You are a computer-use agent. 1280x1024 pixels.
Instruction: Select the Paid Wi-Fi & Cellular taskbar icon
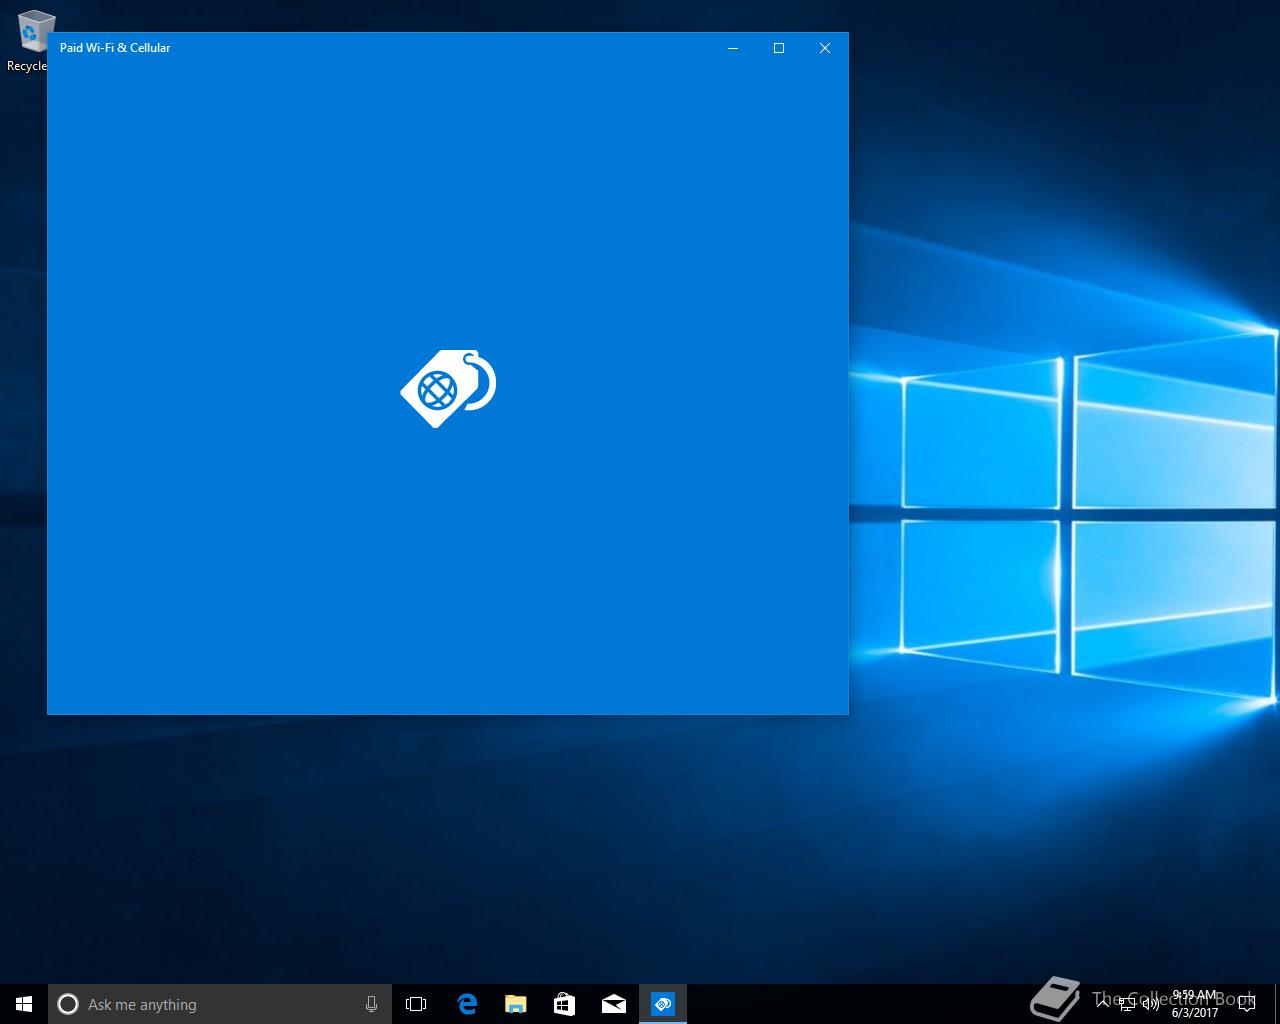tap(663, 1004)
